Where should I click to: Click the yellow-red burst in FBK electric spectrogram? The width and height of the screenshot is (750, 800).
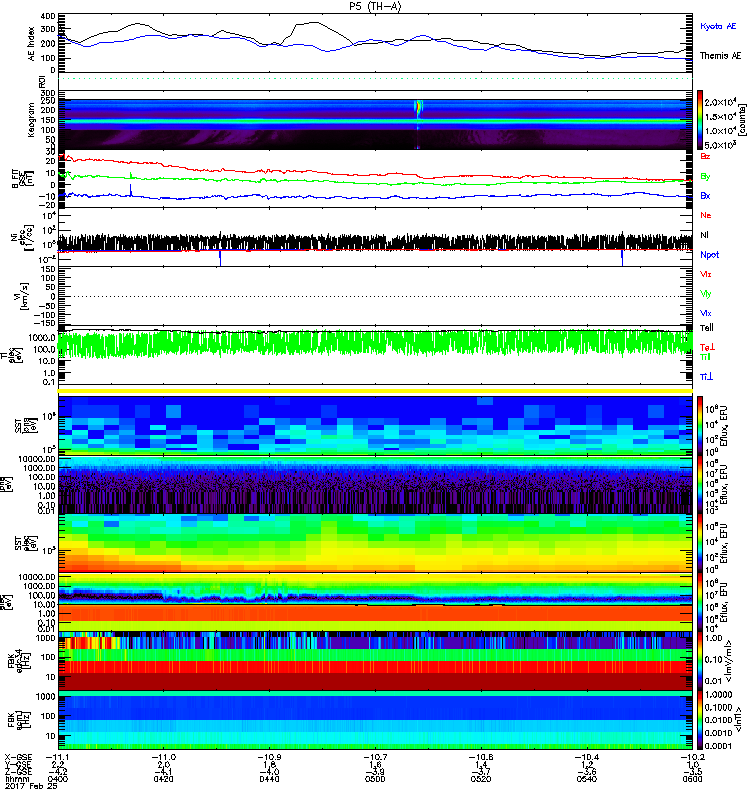tap(88, 642)
